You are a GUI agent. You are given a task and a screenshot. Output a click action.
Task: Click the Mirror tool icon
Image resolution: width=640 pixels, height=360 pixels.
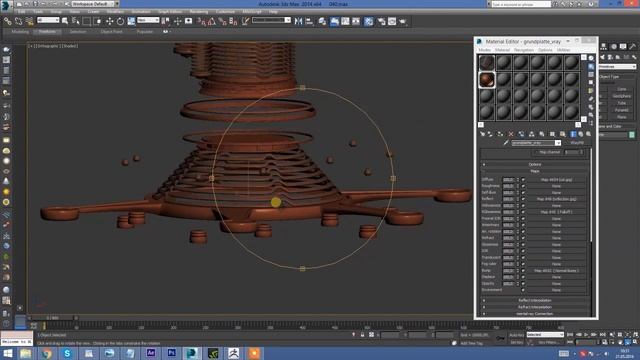pos(298,21)
